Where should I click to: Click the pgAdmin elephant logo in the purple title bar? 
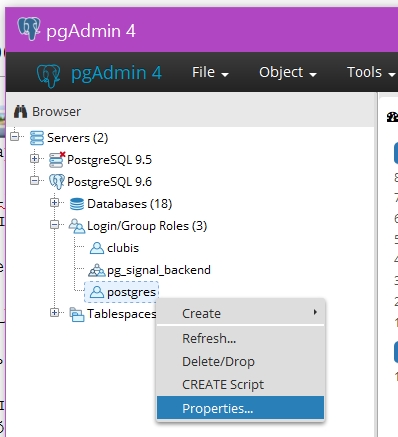(29, 29)
